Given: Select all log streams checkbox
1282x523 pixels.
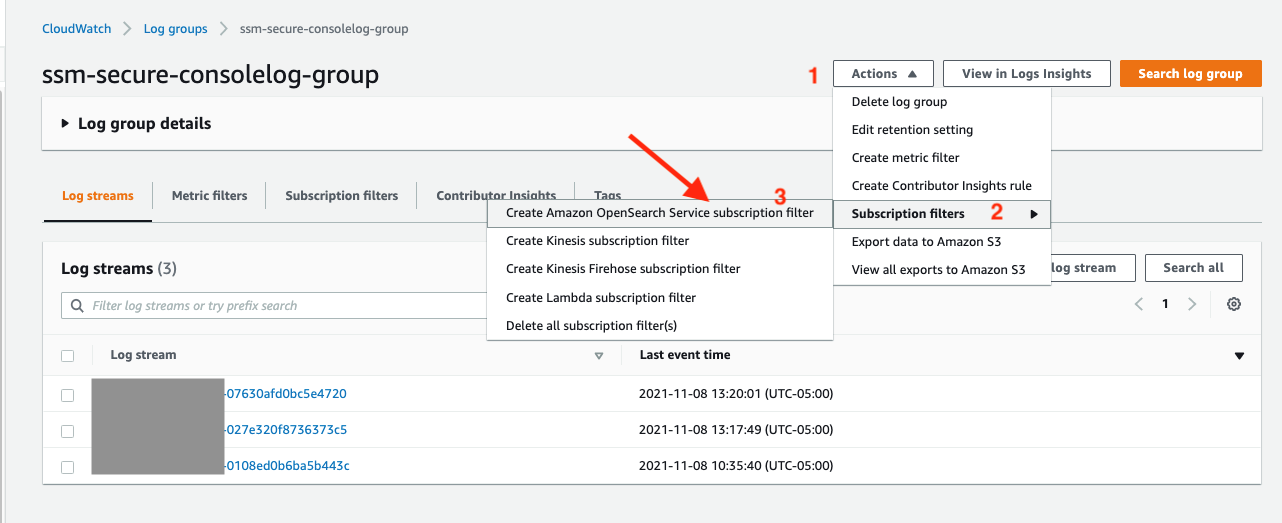Looking at the screenshot, I should click(67, 356).
